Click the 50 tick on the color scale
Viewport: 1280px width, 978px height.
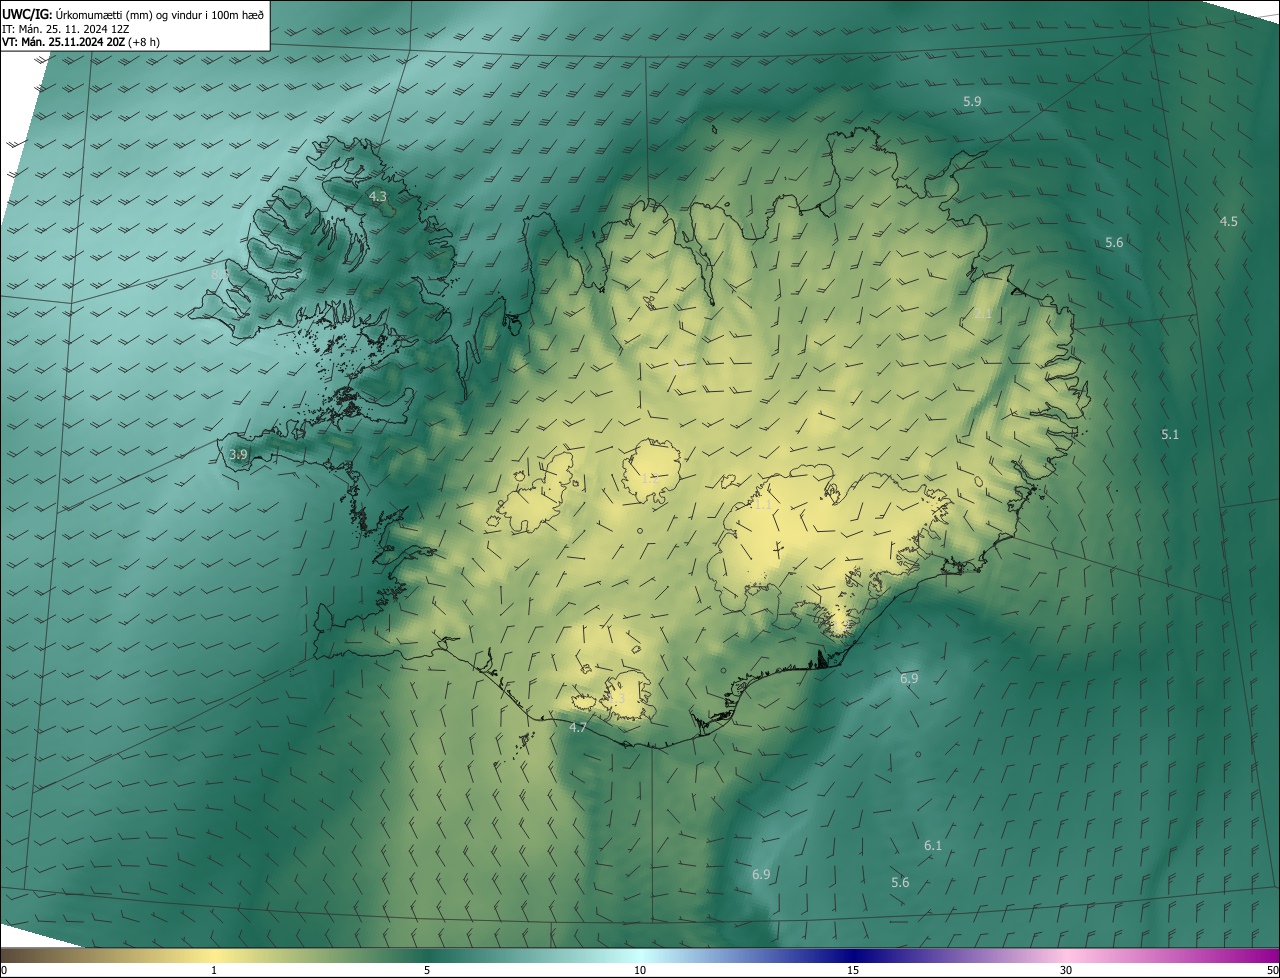tap(1272, 970)
